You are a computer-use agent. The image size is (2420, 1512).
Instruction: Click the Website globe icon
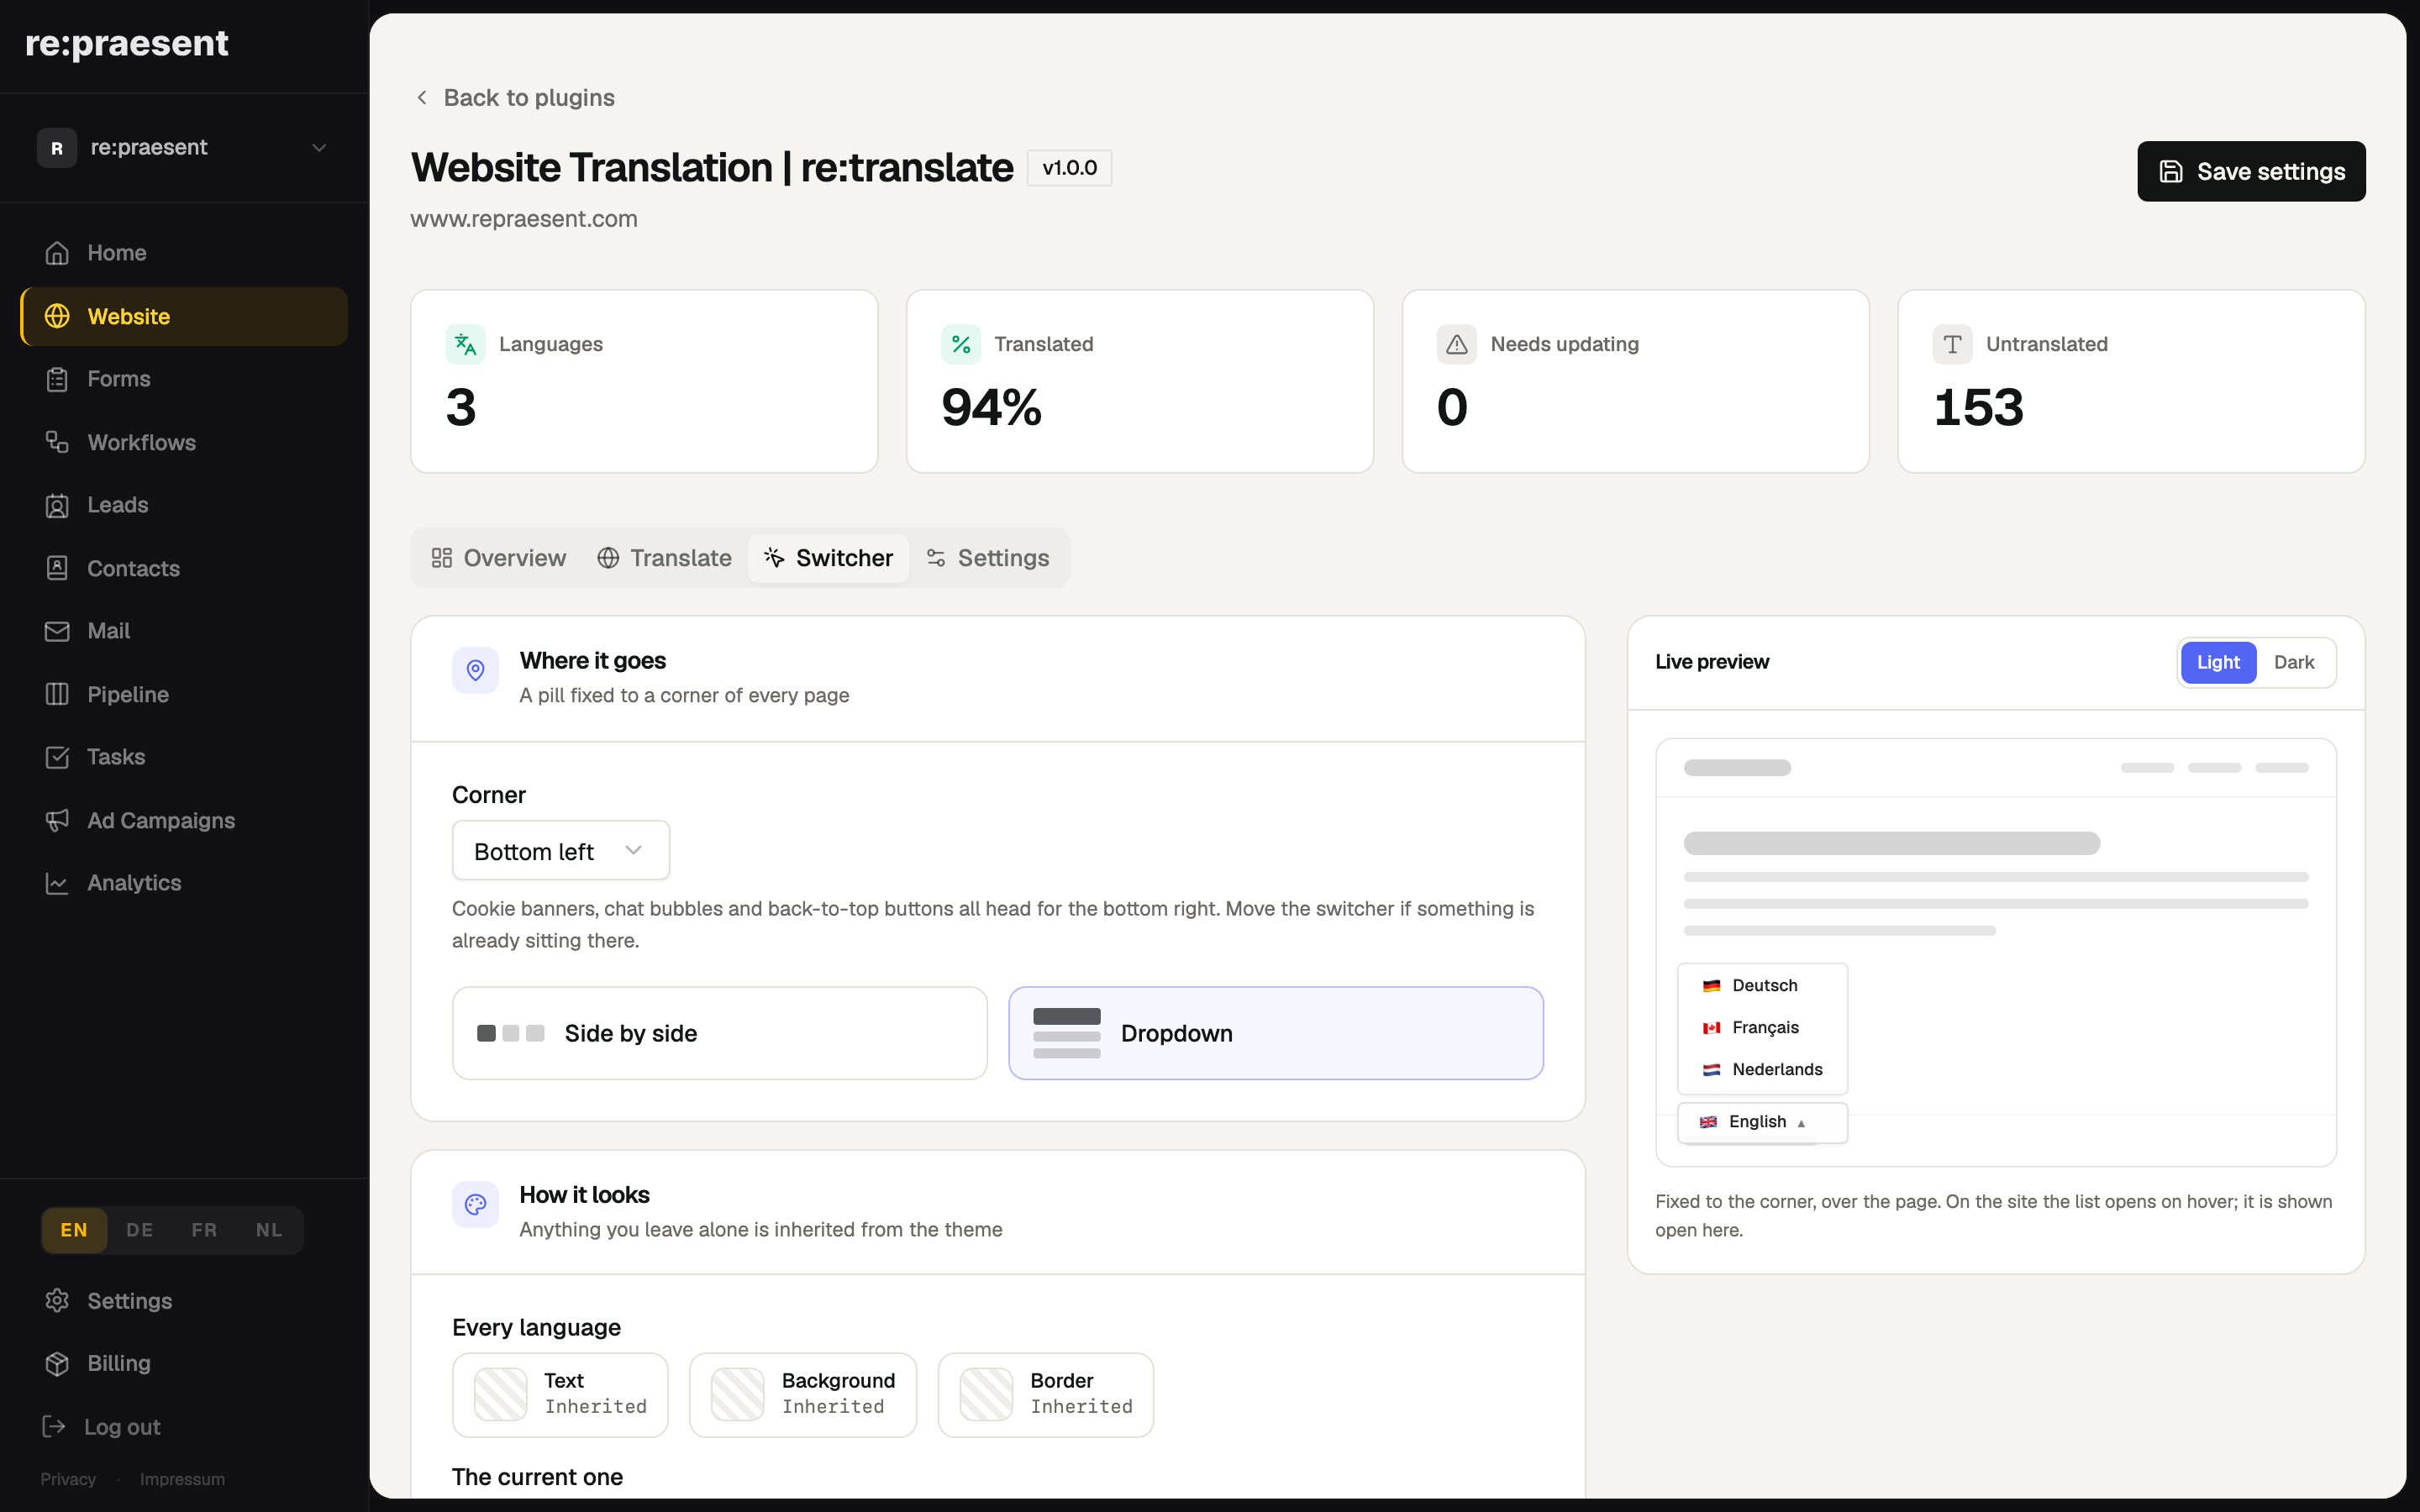coord(57,316)
